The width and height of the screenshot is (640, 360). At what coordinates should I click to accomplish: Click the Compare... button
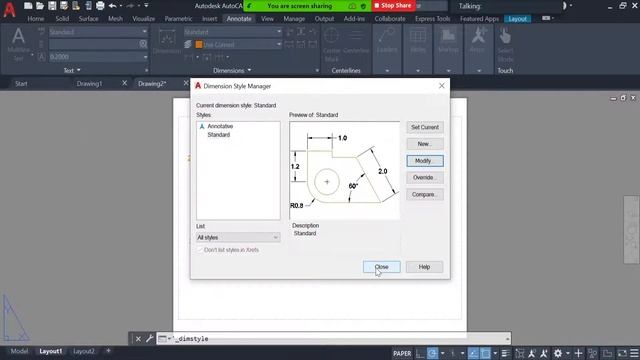[x=425, y=195]
